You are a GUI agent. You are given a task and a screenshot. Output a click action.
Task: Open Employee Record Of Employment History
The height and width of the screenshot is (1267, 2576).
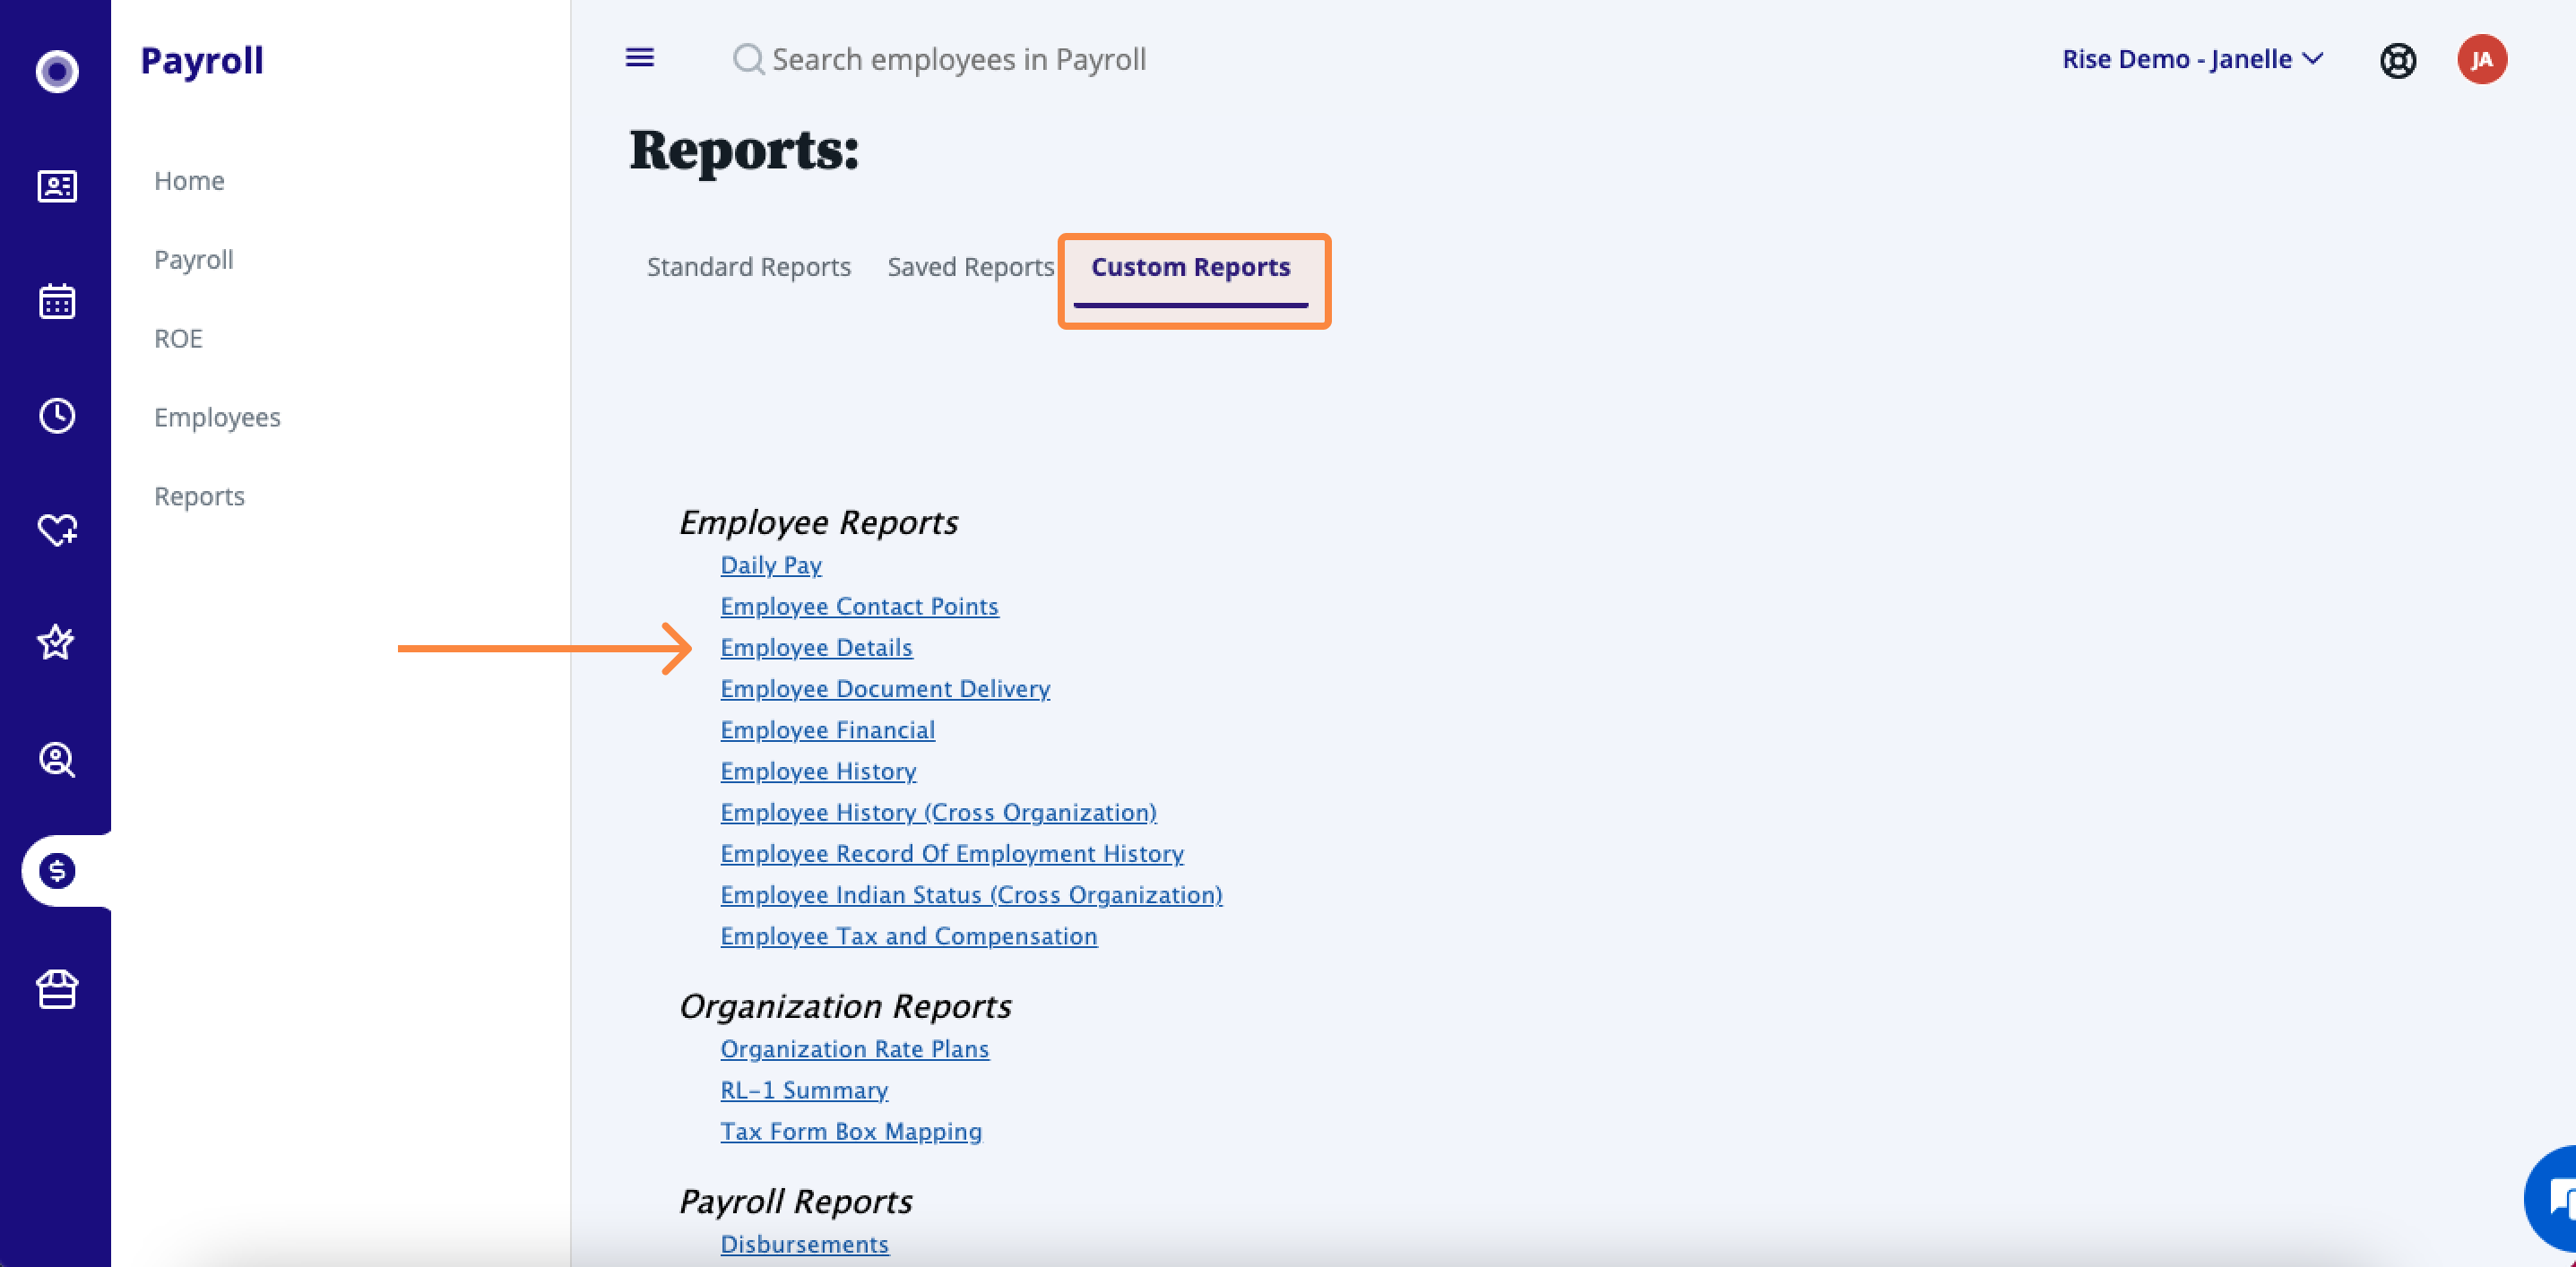click(952, 854)
